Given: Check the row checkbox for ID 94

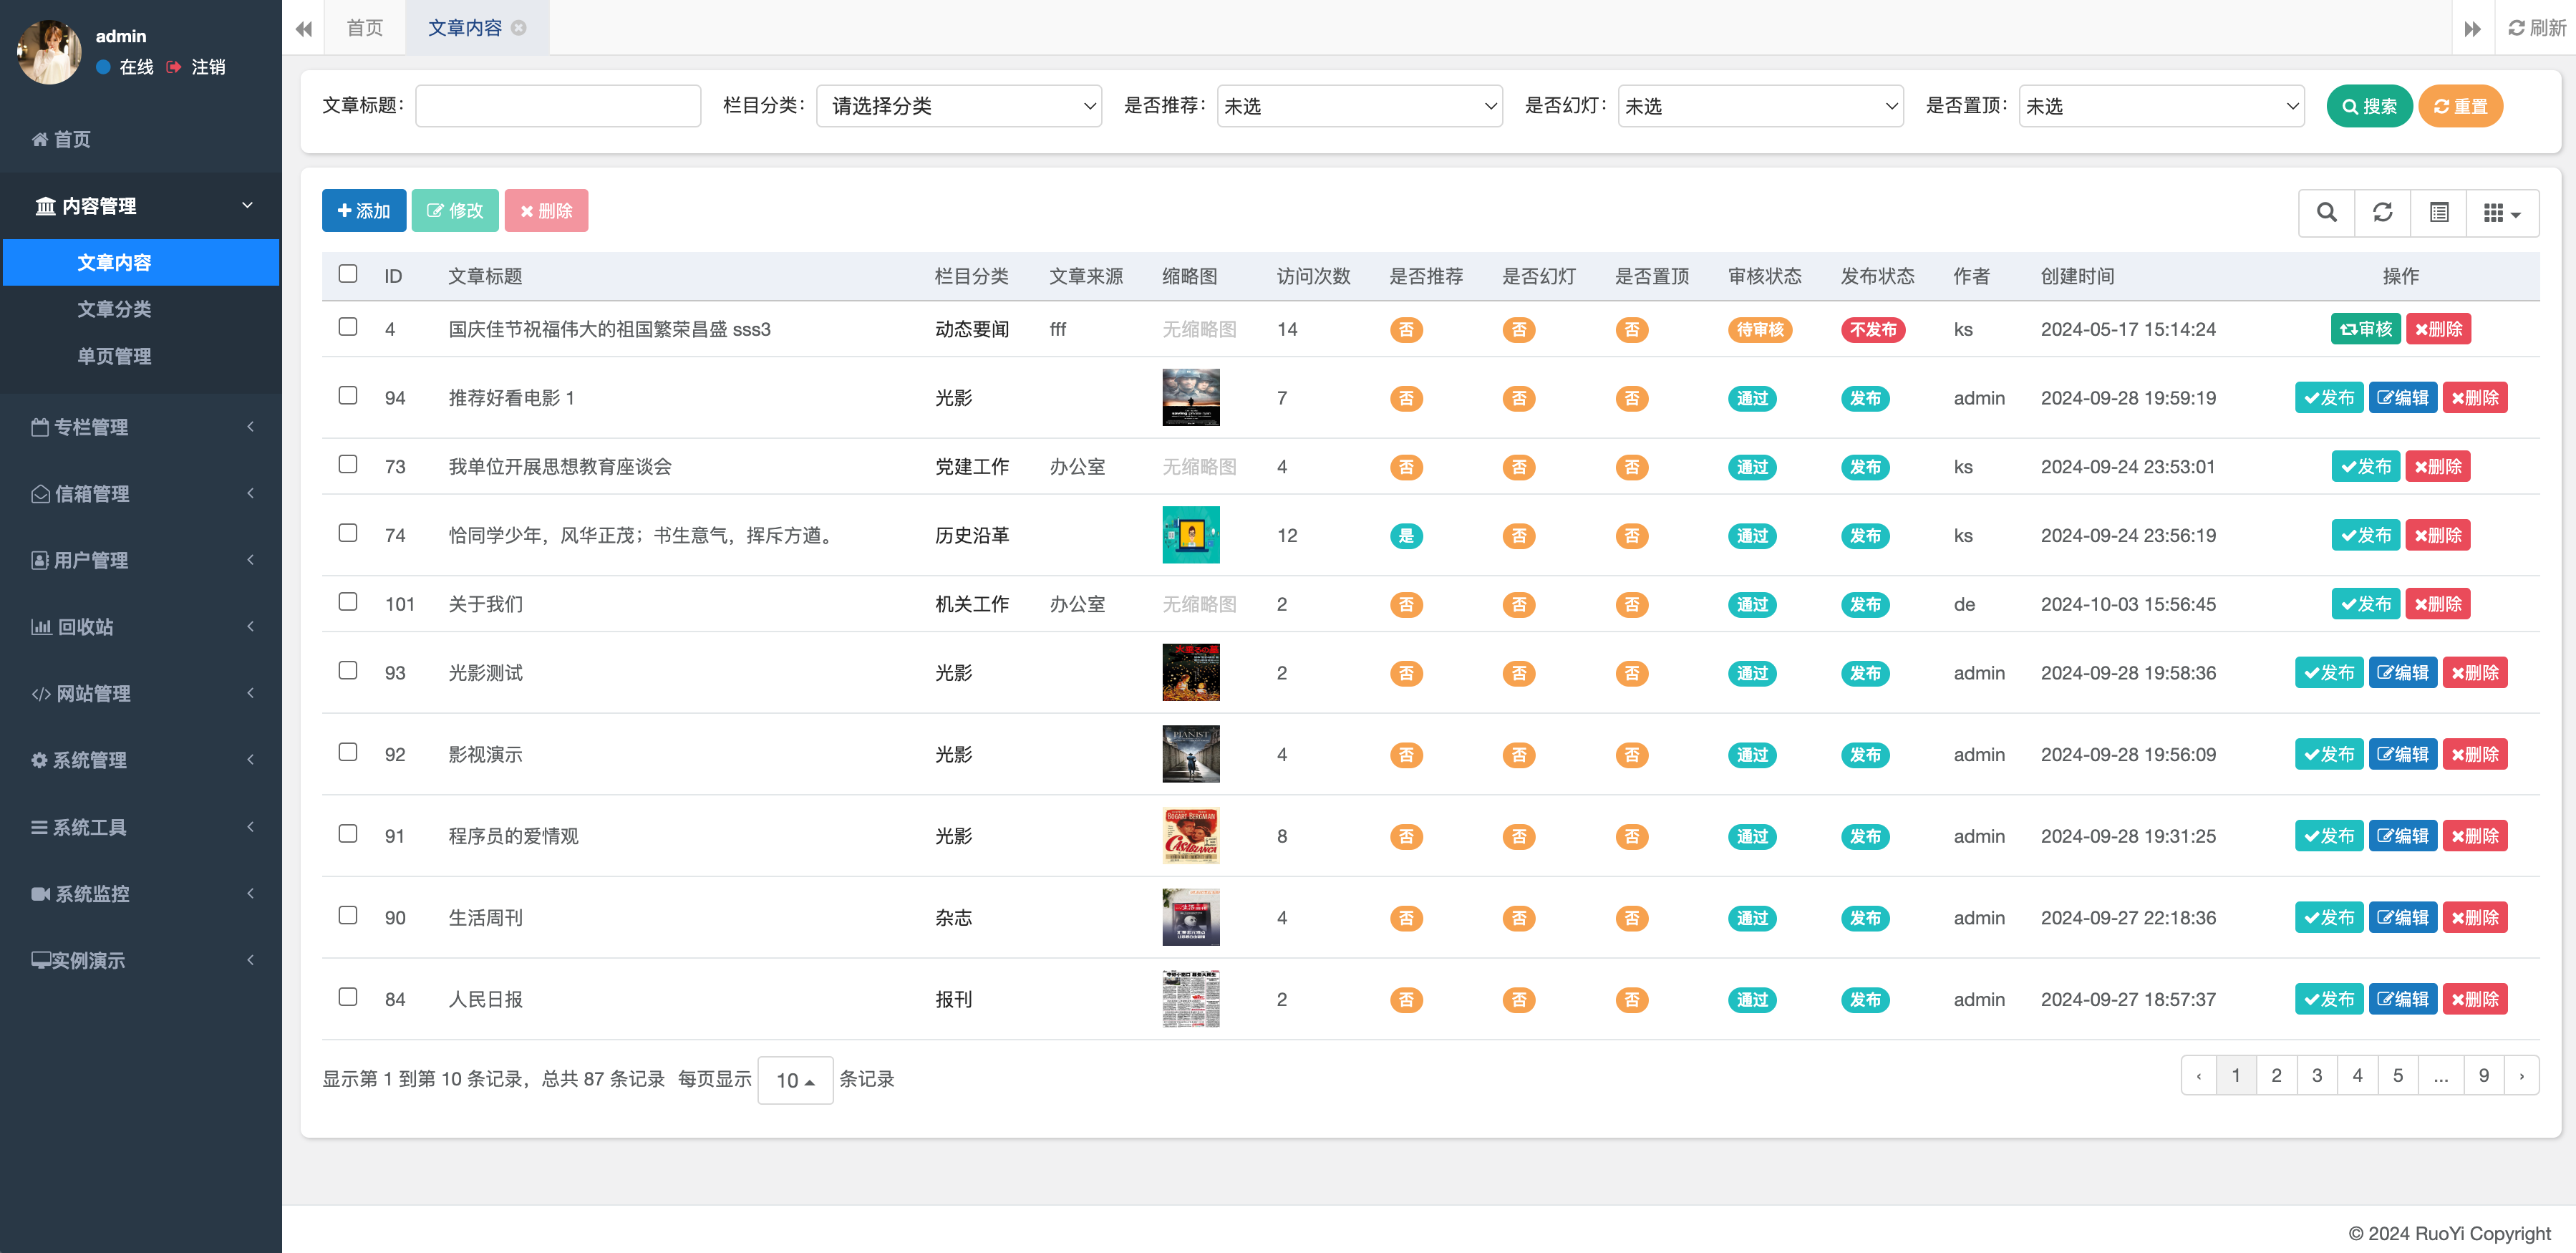Looking at the screenshot, I should click(x=348, y=396).
